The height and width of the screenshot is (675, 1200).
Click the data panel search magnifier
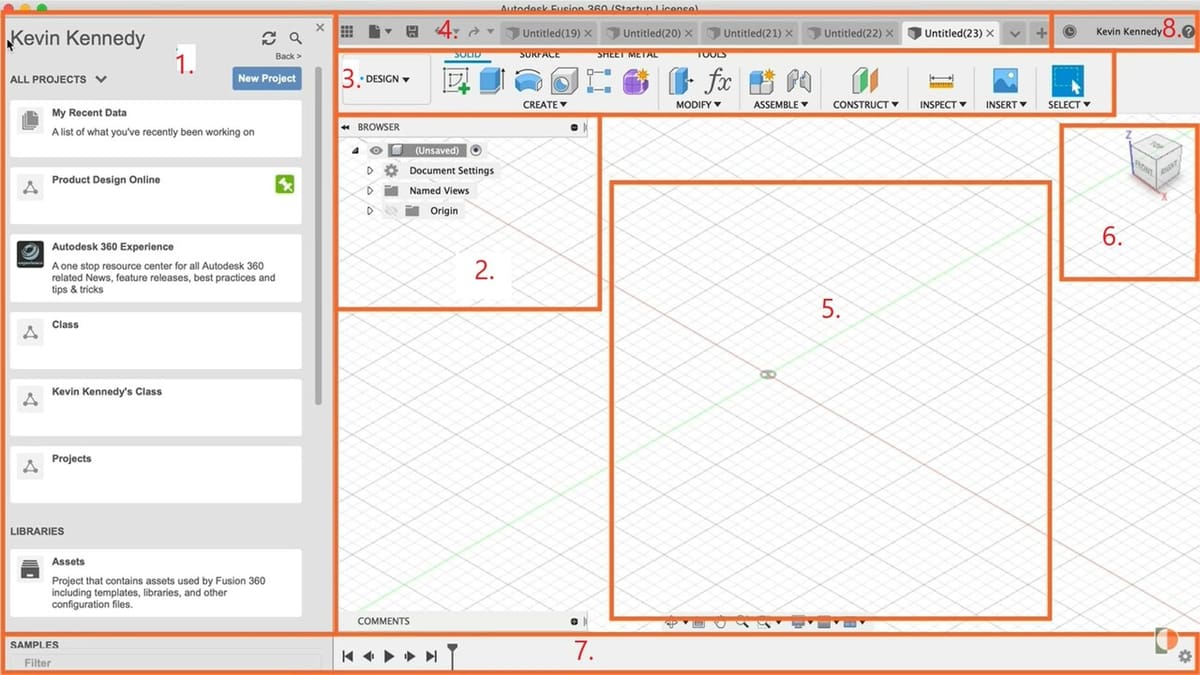[x=295, y=38]
